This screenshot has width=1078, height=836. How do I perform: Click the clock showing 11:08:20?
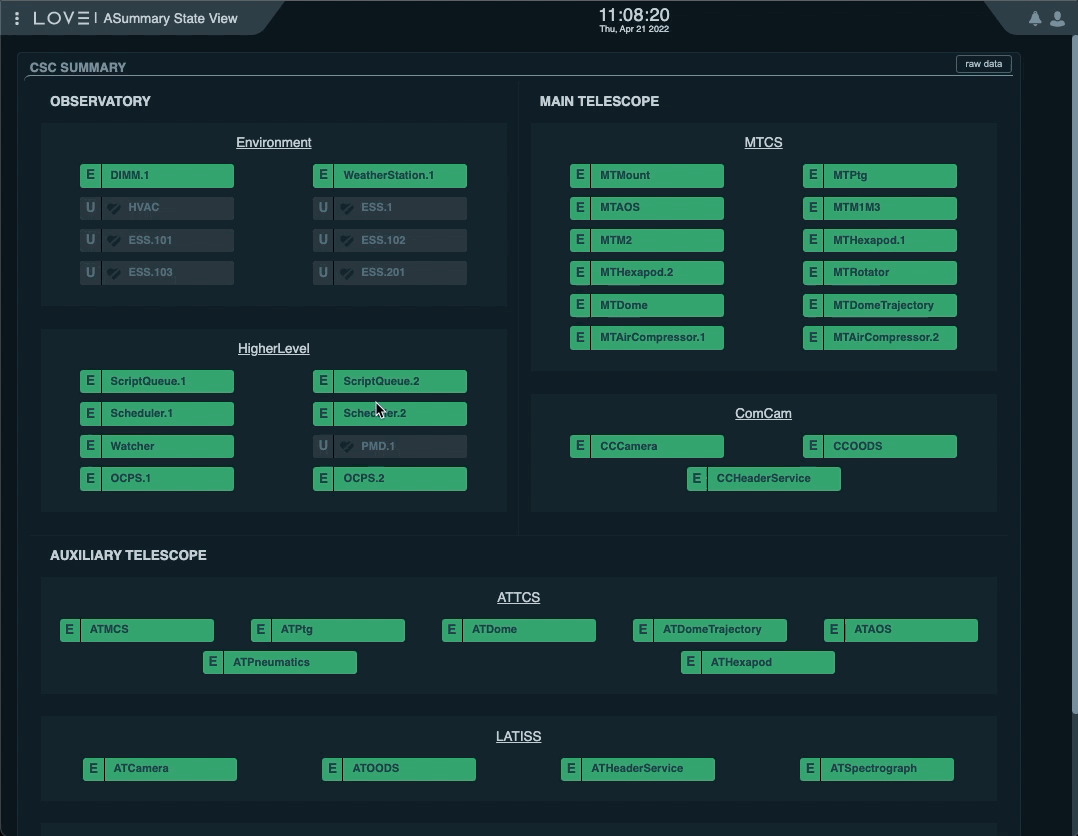click(x=633, y=15)
